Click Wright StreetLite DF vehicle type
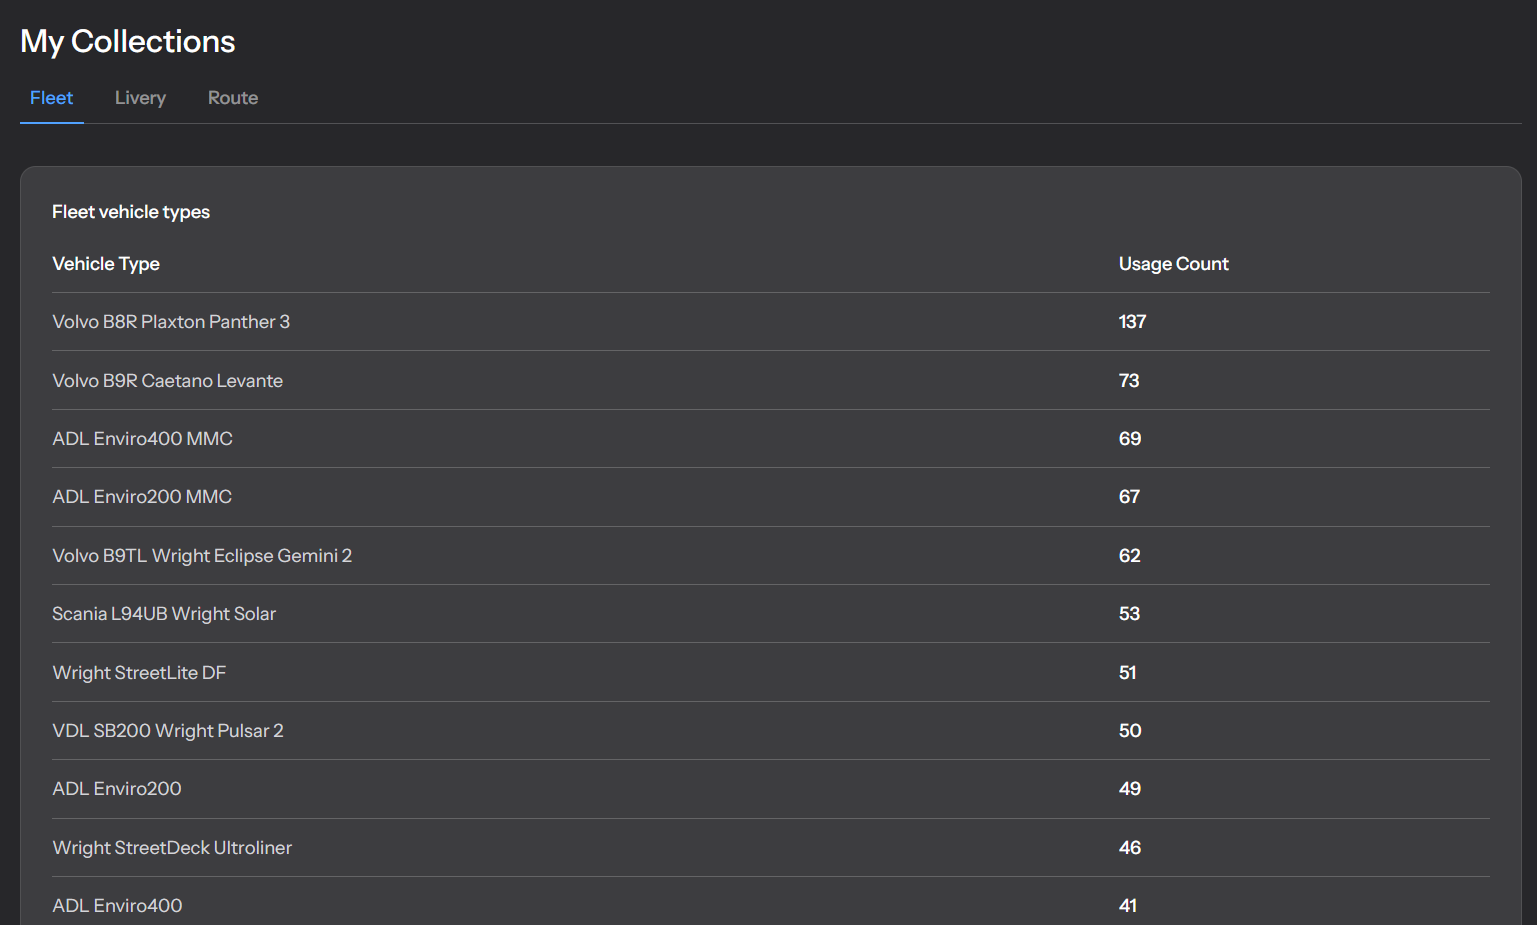The height and width of the screenshot is (925, 1537). pyautogui.click(x=139, y=673)
